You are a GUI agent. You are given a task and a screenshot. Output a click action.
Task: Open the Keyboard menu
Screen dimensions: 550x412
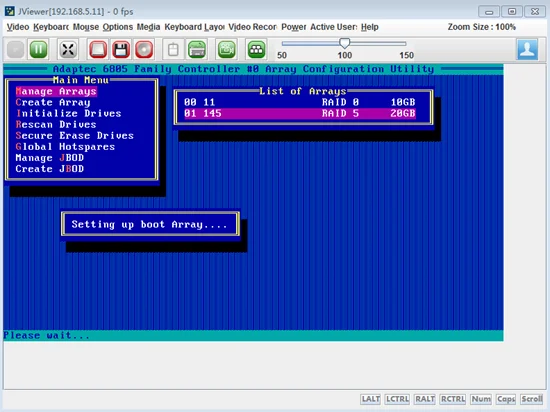click(51, 27)
